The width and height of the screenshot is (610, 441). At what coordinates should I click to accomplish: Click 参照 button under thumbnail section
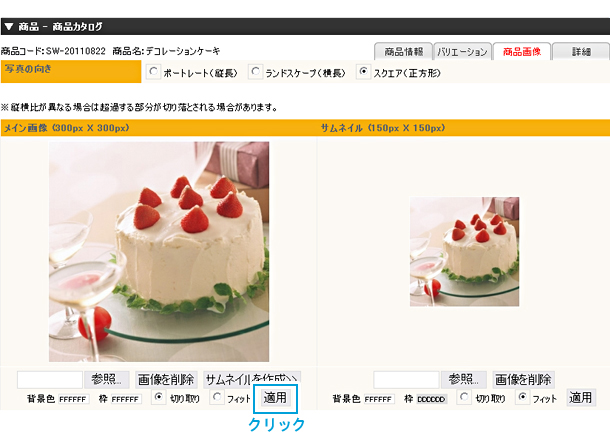463,379
